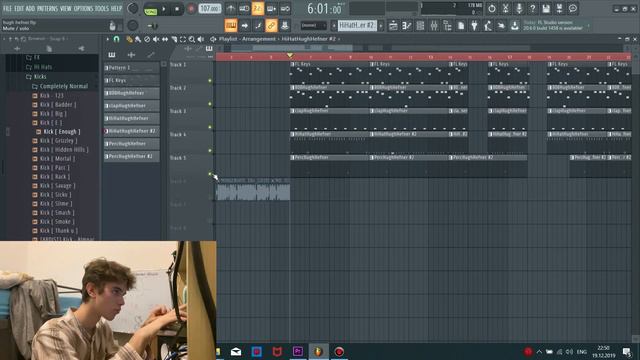This screenshot has height=360, width=640.
Task: Open the pattern selector HiHatH..er #2
Action: click(x=357, y=26)
